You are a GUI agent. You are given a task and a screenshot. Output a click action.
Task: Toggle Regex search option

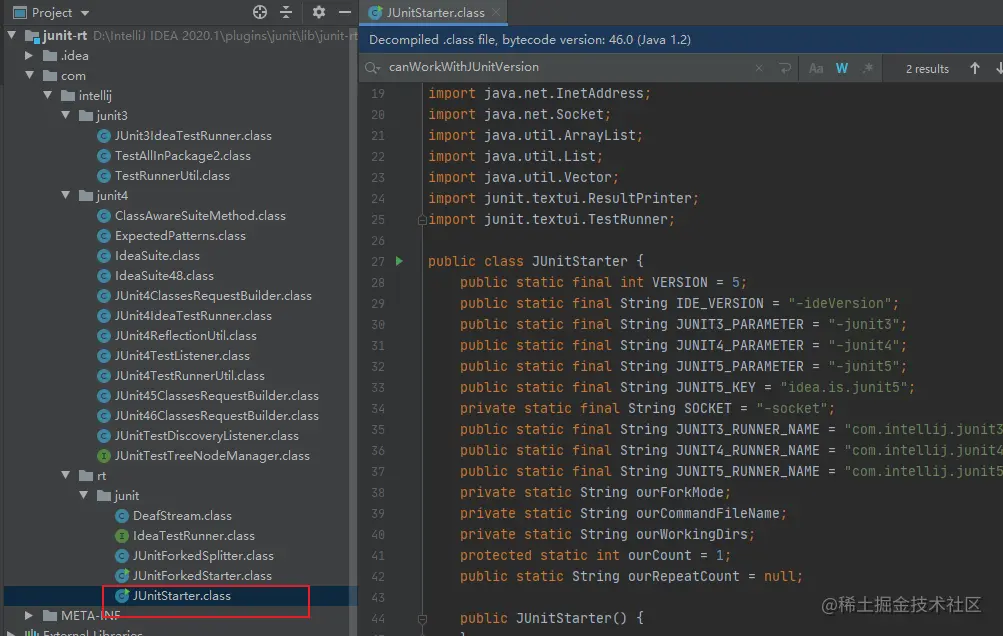pos(867,68)
